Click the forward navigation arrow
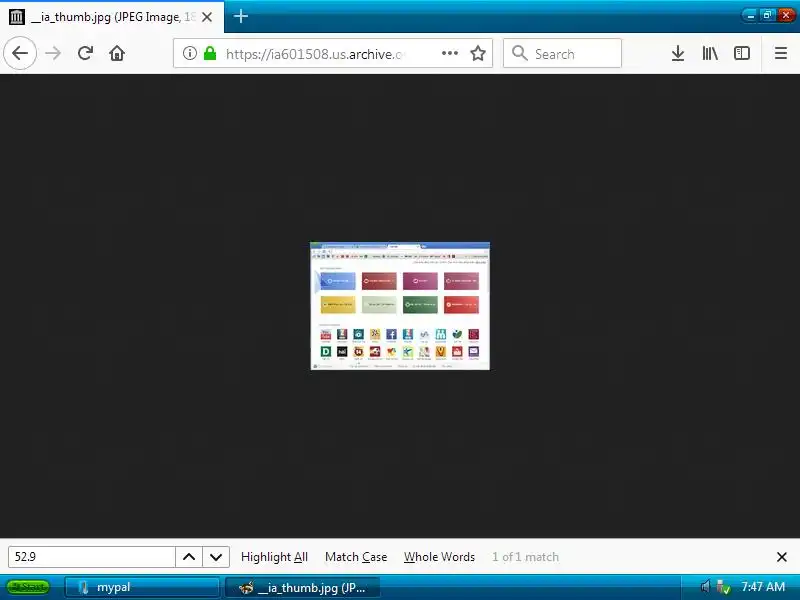 pos(53,53)
